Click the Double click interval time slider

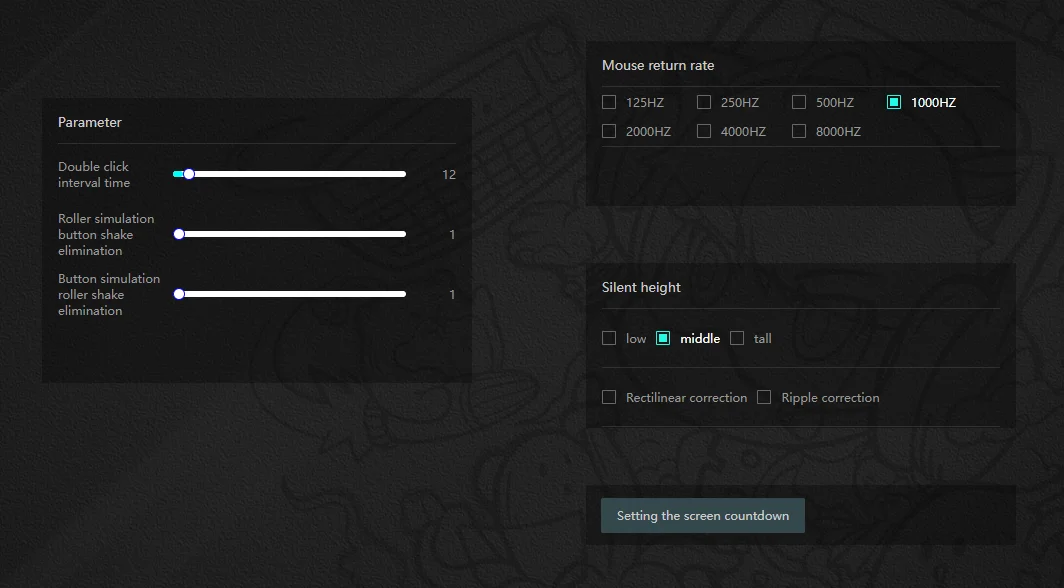click(290, 174)
